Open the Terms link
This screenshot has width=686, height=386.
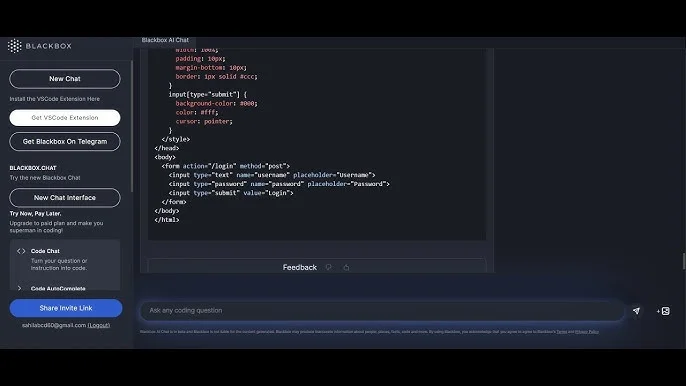coord(561,332)
